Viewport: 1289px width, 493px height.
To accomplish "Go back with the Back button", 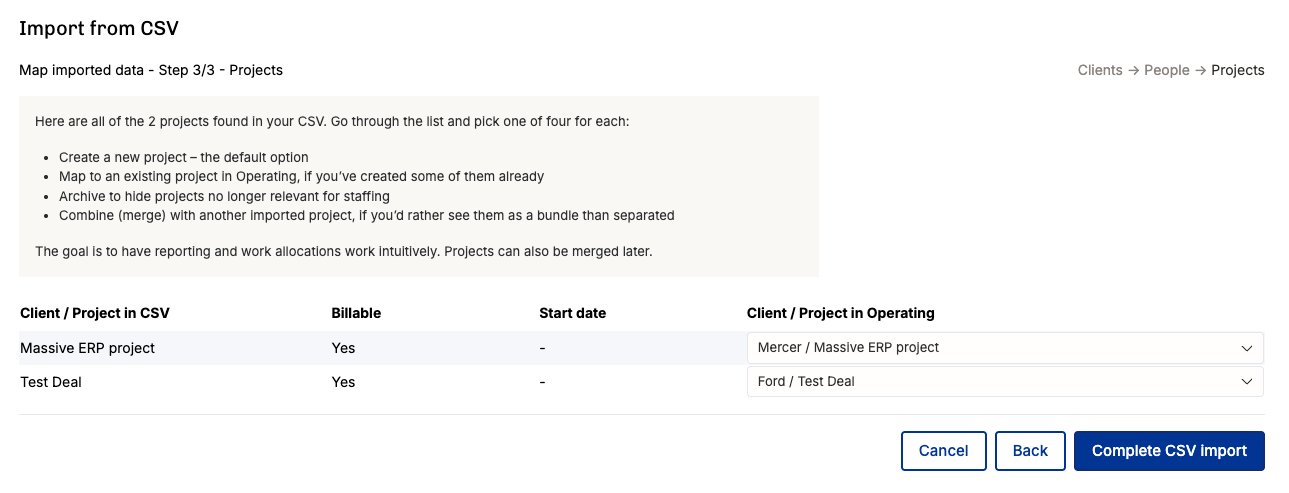I will [1030, 451].
